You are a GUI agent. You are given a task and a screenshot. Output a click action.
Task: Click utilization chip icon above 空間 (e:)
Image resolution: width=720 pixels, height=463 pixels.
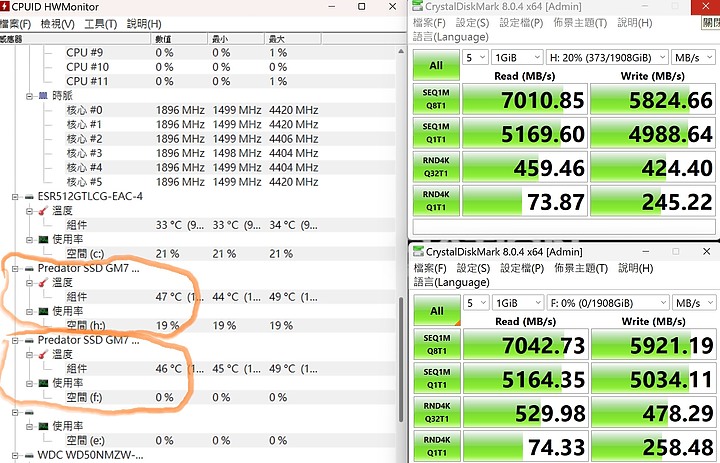[x=43, y=426]
